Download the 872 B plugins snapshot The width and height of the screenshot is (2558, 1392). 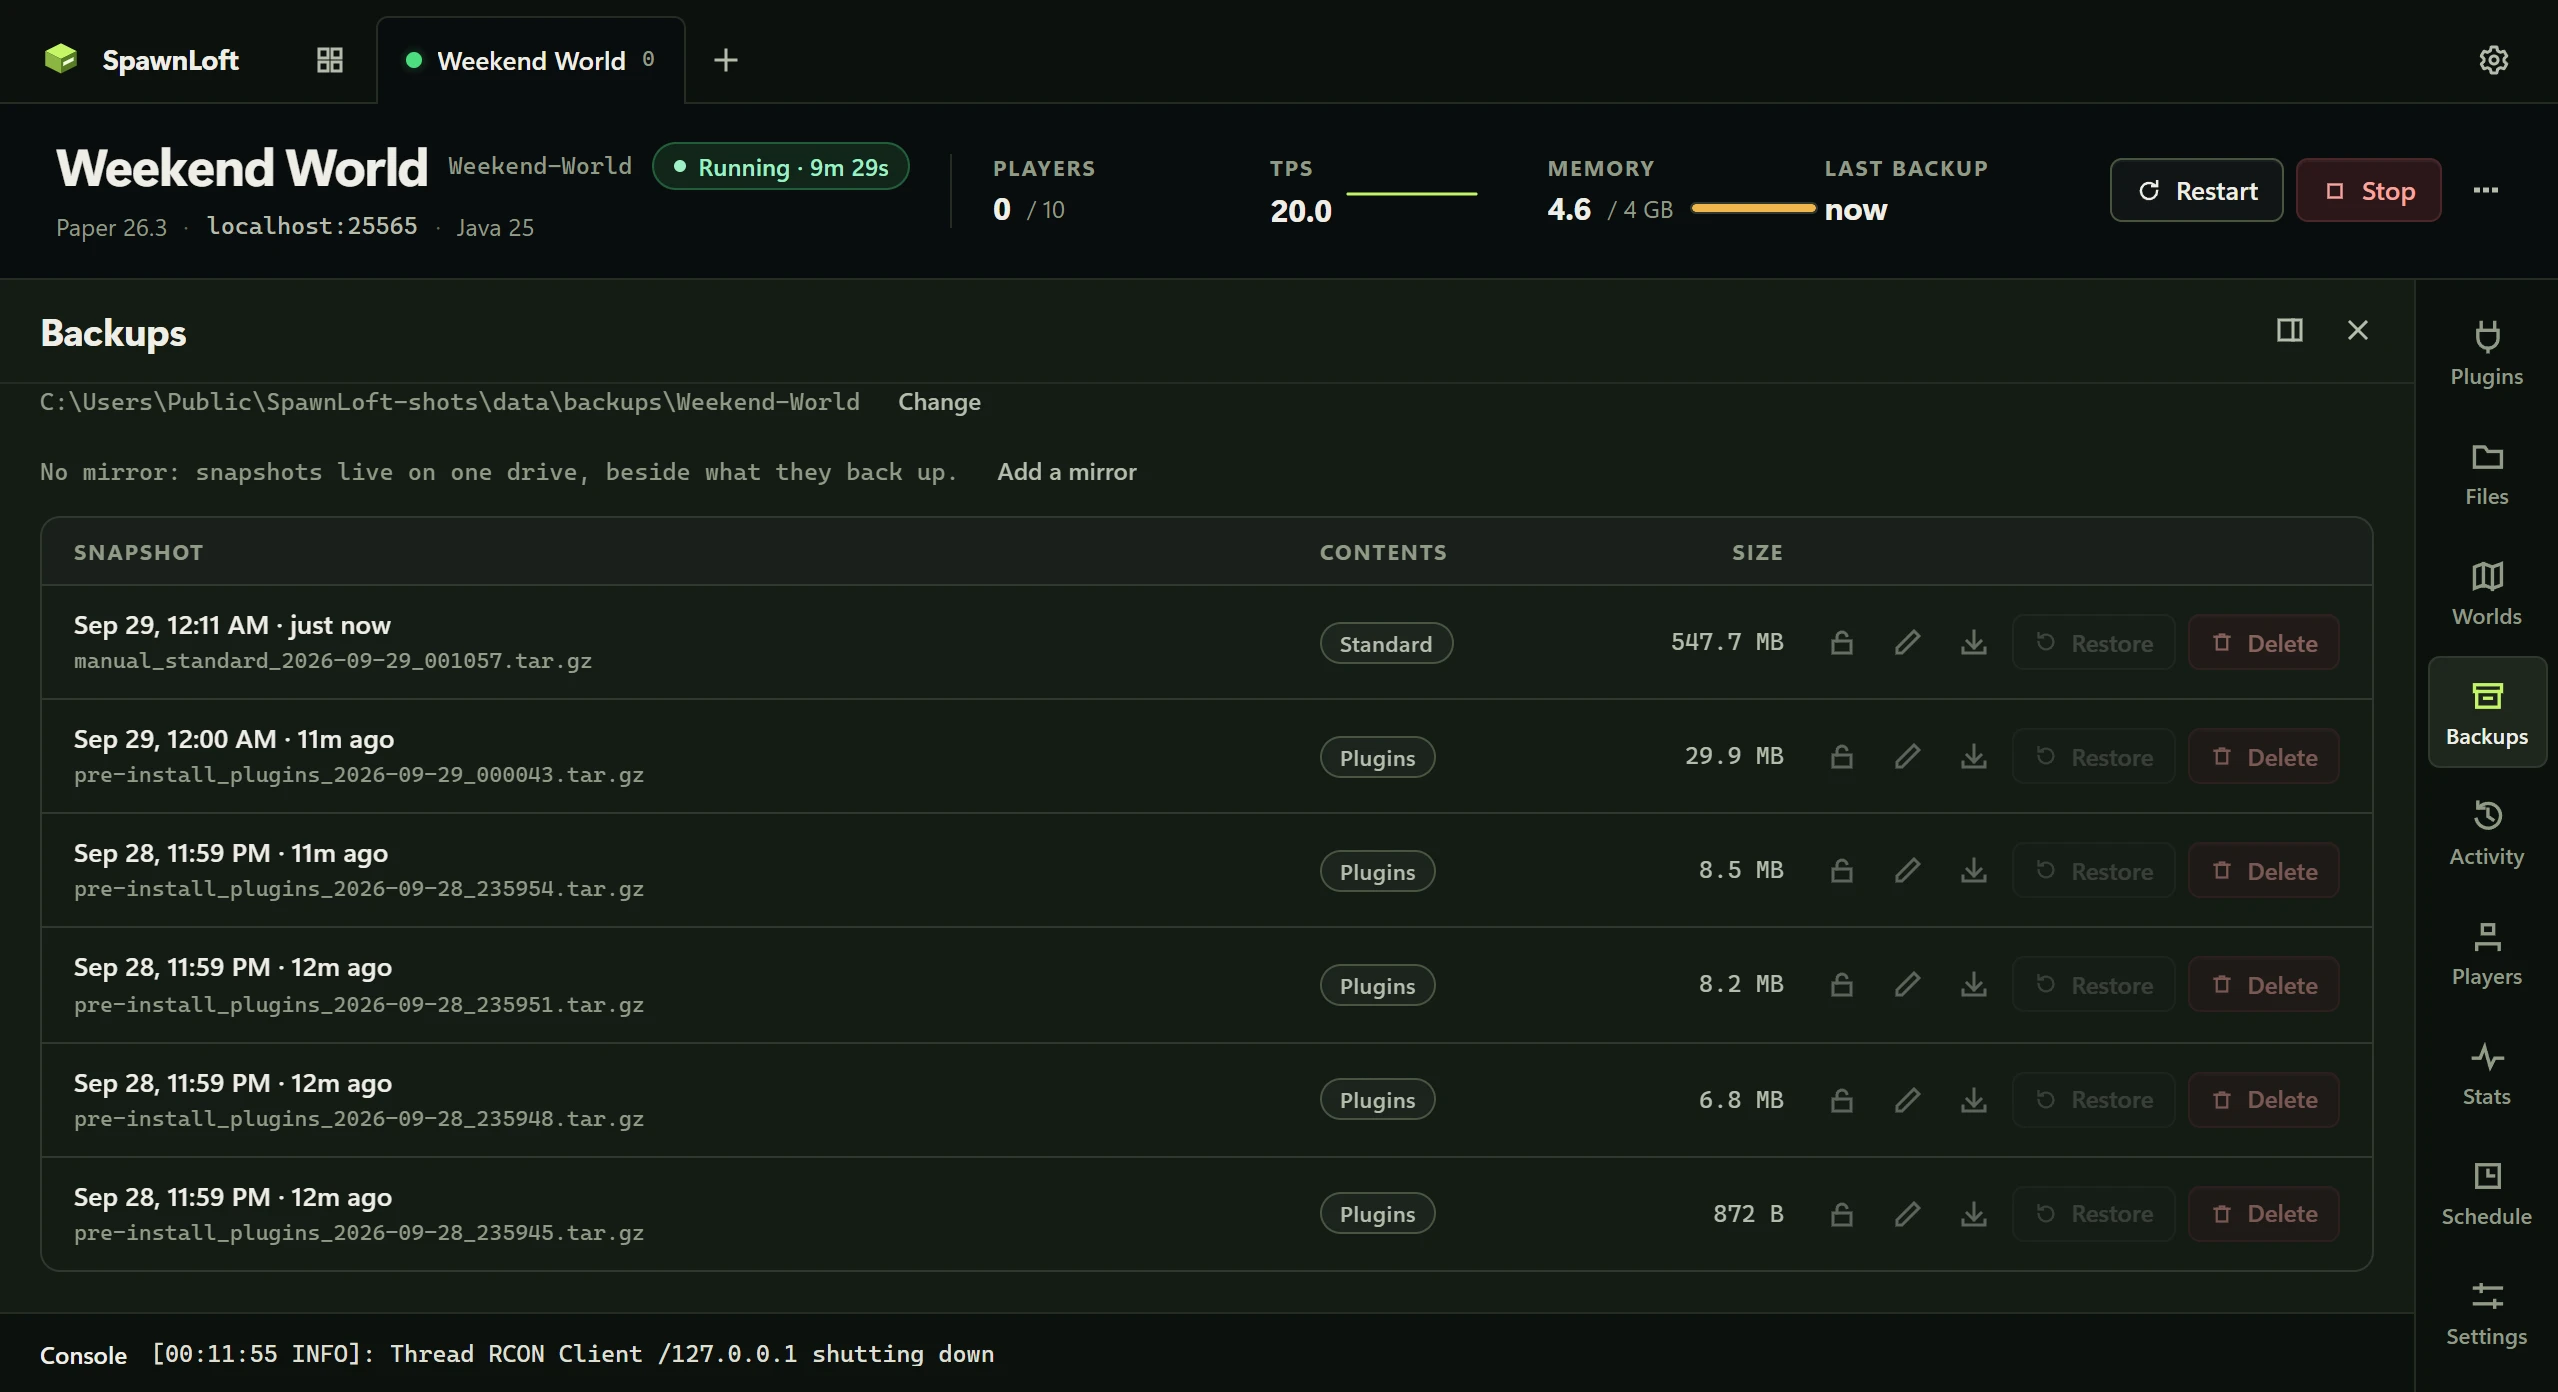[1973, 1214]
